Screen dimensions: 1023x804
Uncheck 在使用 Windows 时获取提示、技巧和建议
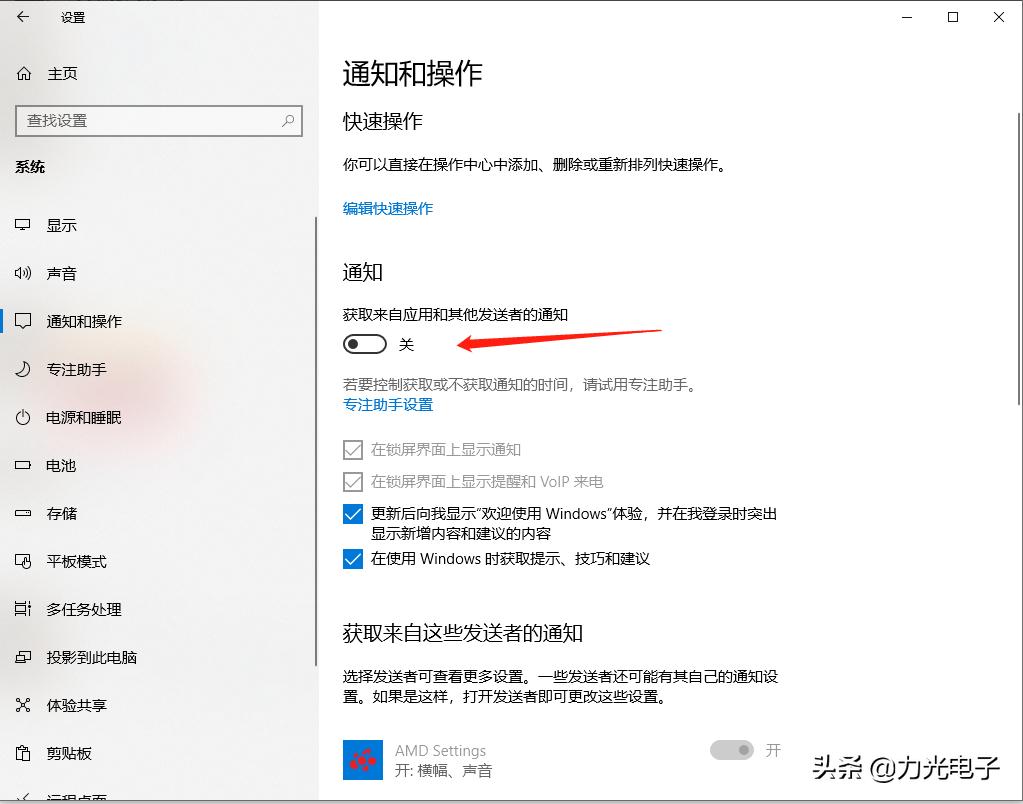353,559
